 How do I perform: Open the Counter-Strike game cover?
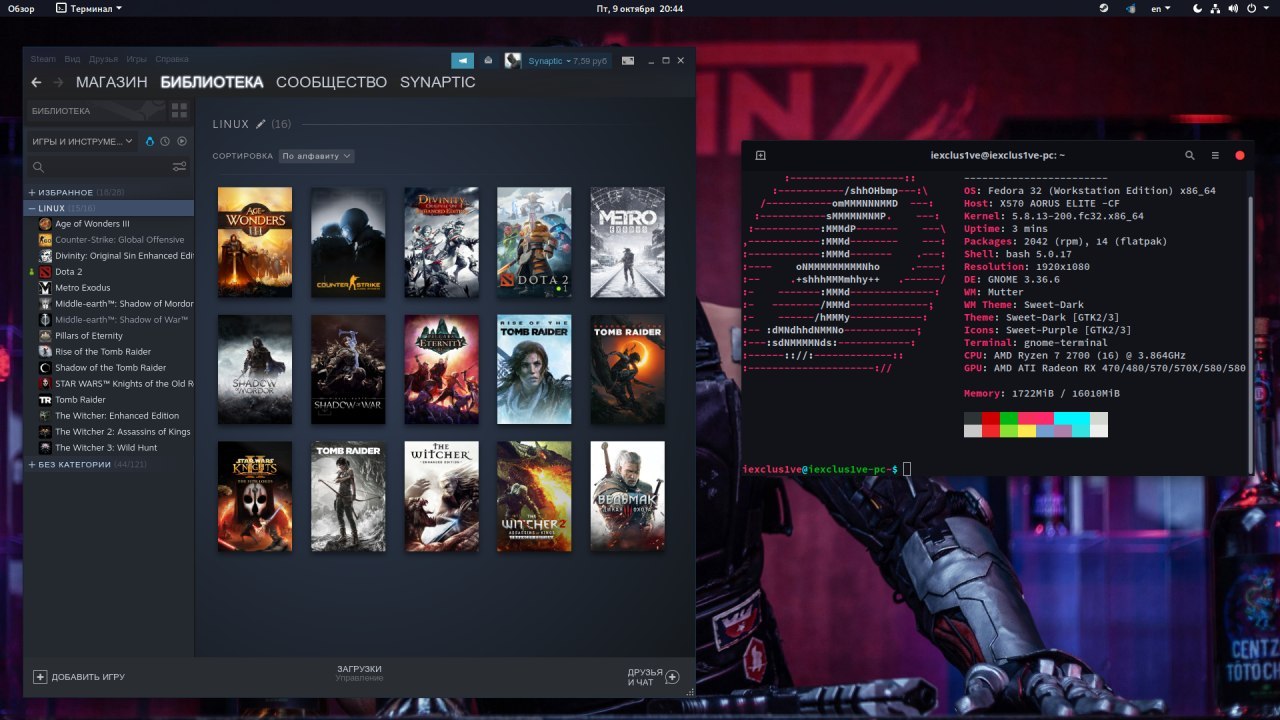(348, 242)
